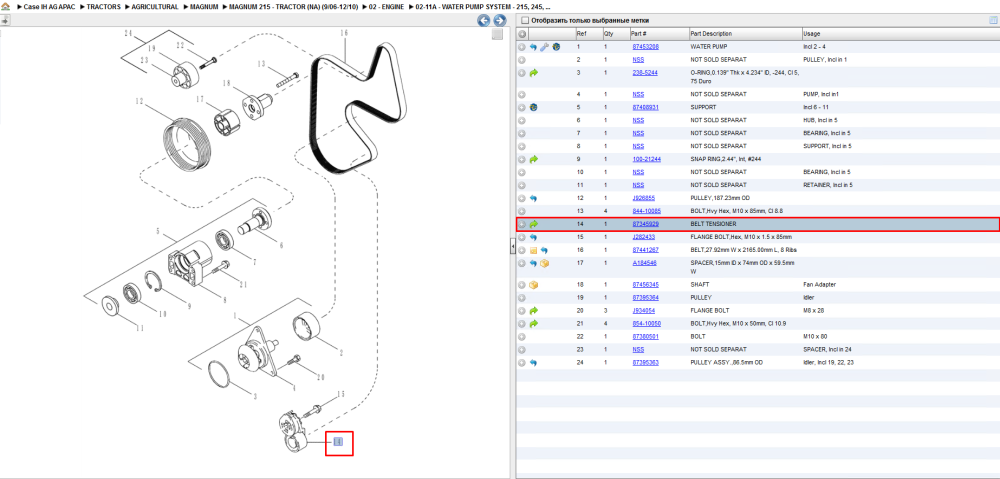This screenshot has width=1000, height=479.
Task: Click the globe icon on WATER PUMP row
Action: pyautogui.click(x=556, y=47)
